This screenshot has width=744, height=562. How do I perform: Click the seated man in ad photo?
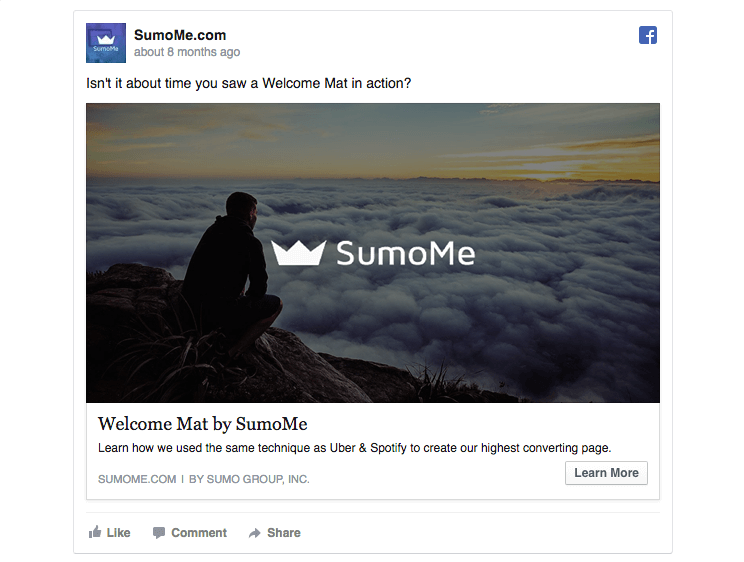click(232, 271)
